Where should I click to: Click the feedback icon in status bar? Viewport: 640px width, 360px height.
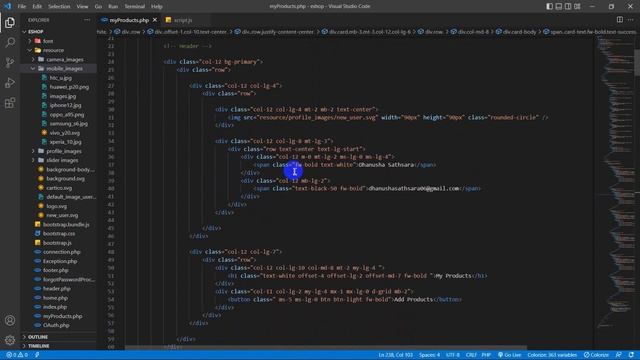pyautogui.click(x=619, y=355)
